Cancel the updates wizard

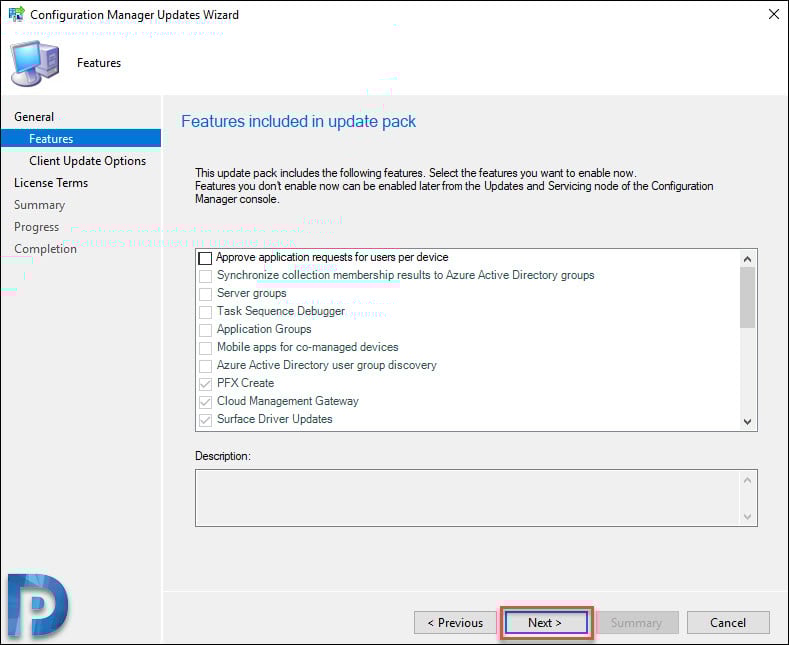tap(728, 623)
